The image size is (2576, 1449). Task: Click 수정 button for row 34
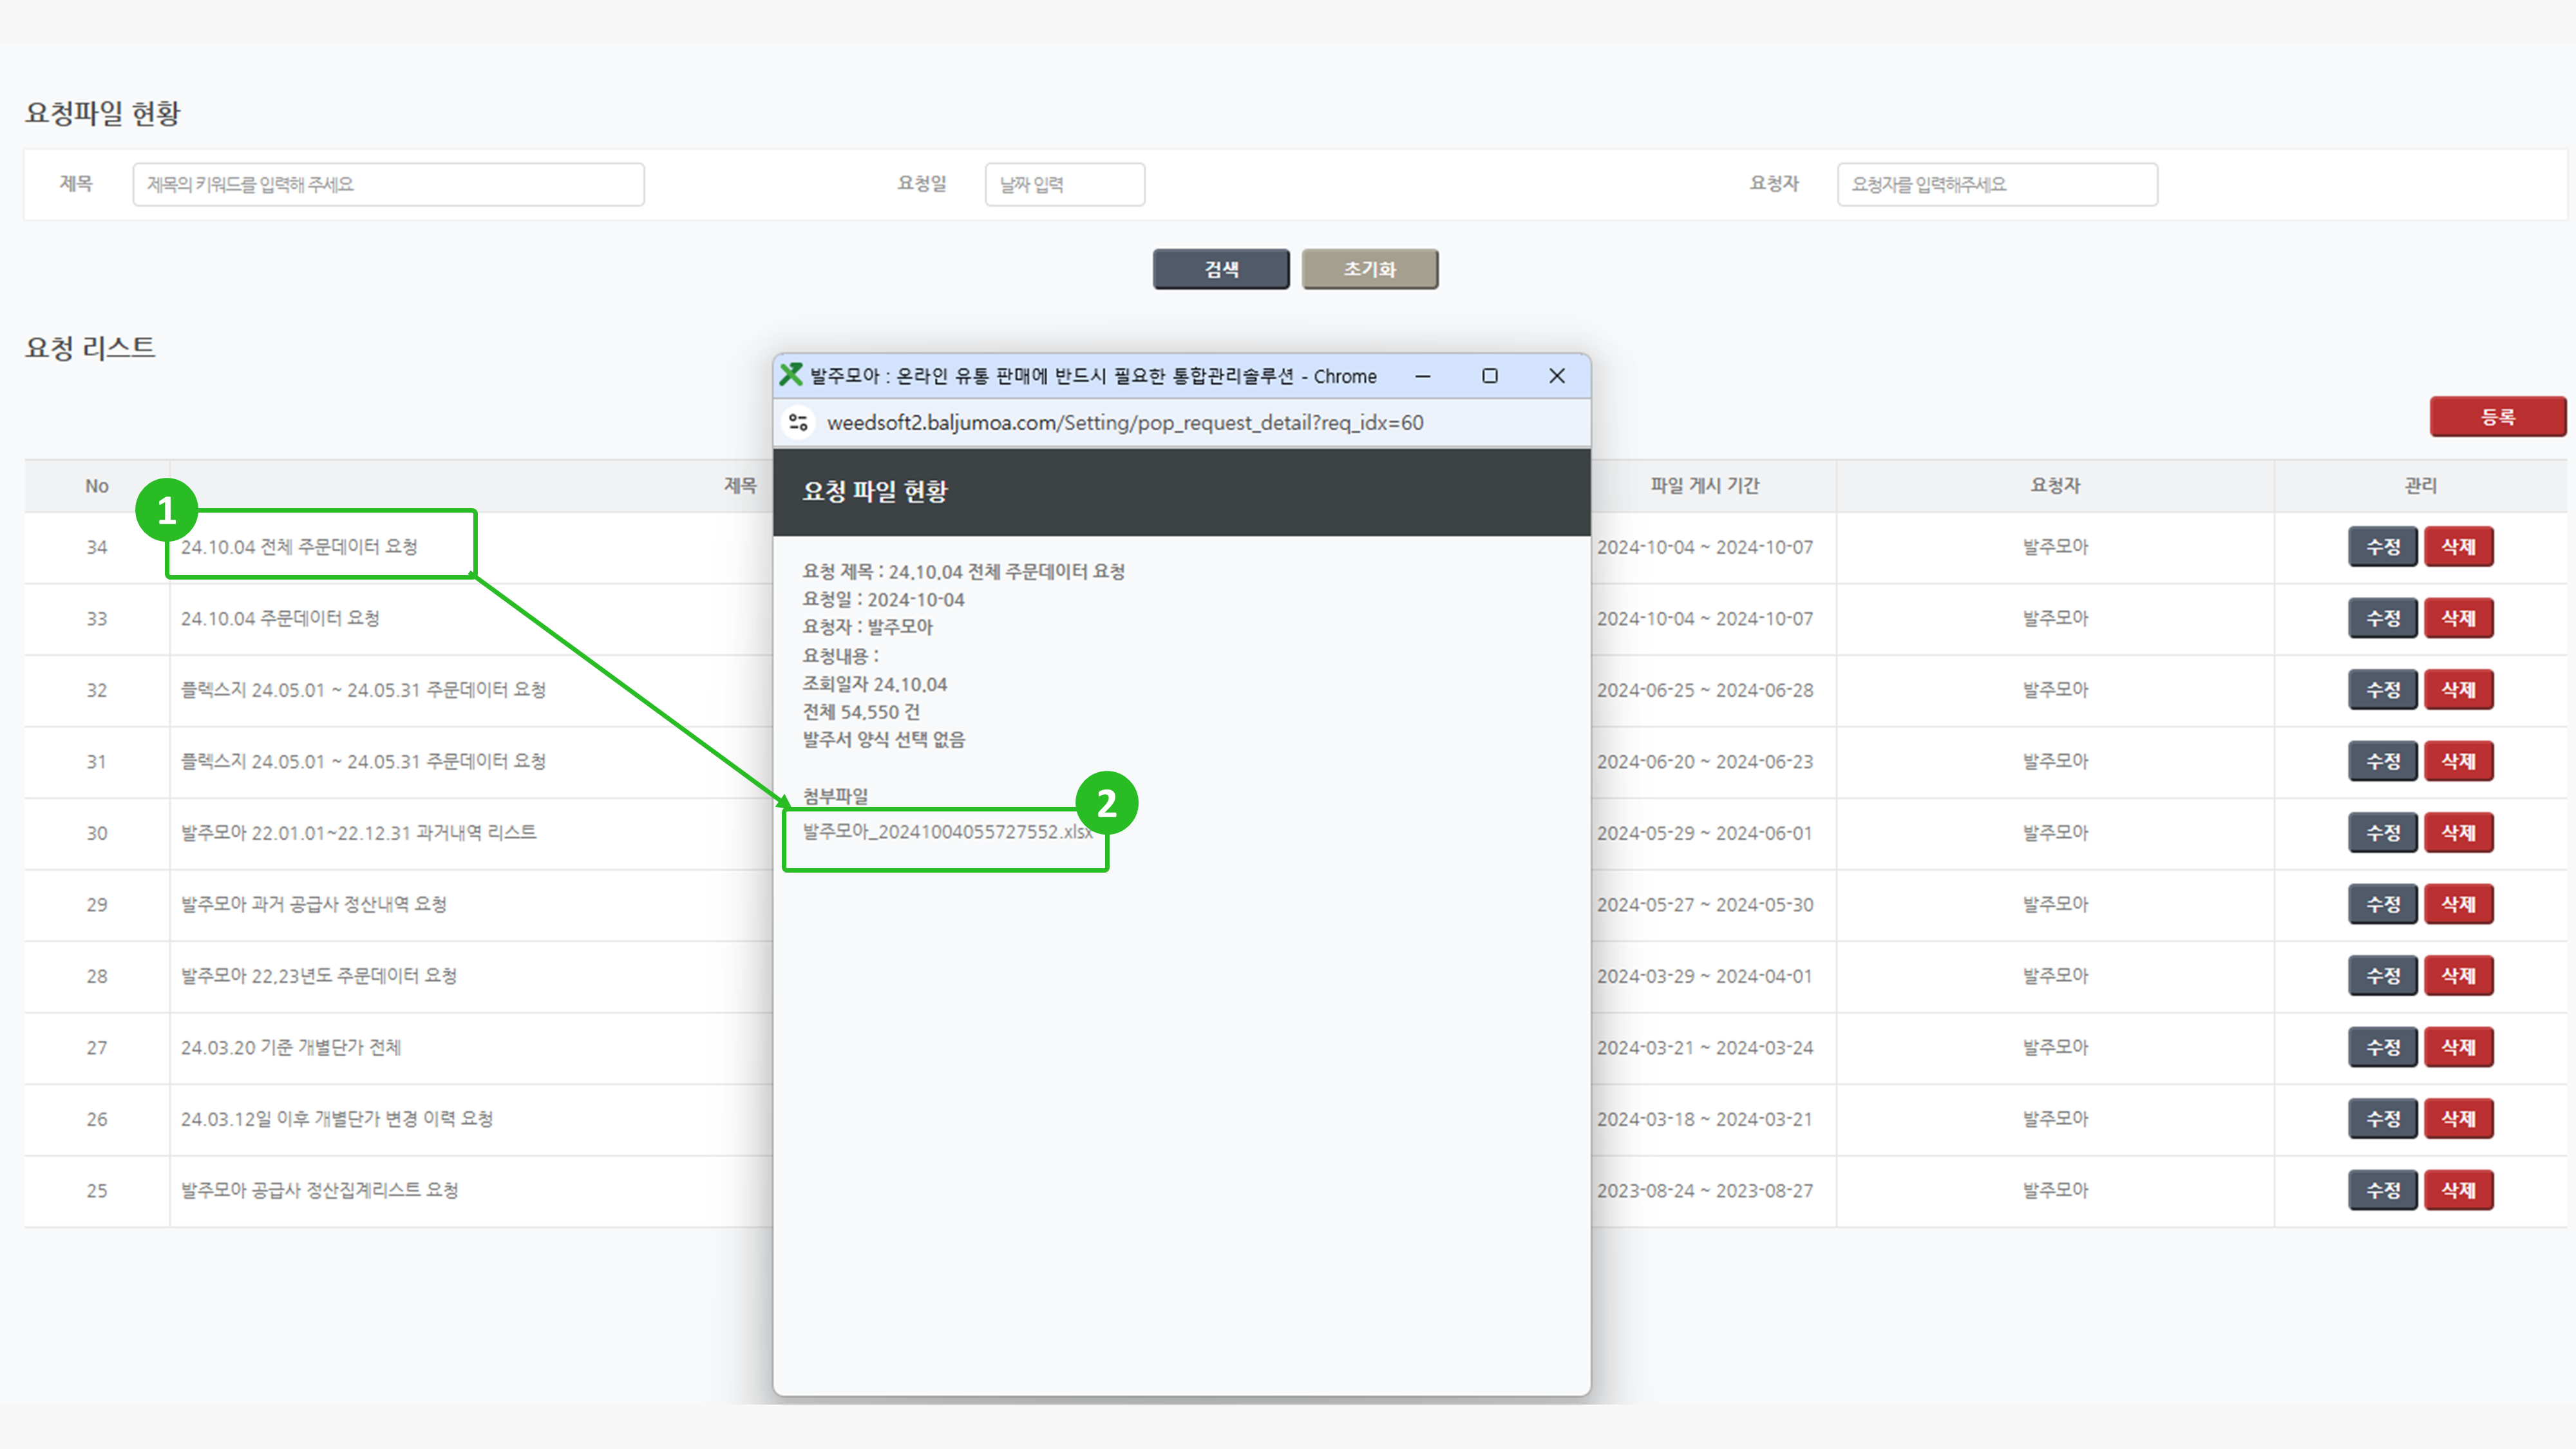2382,547
